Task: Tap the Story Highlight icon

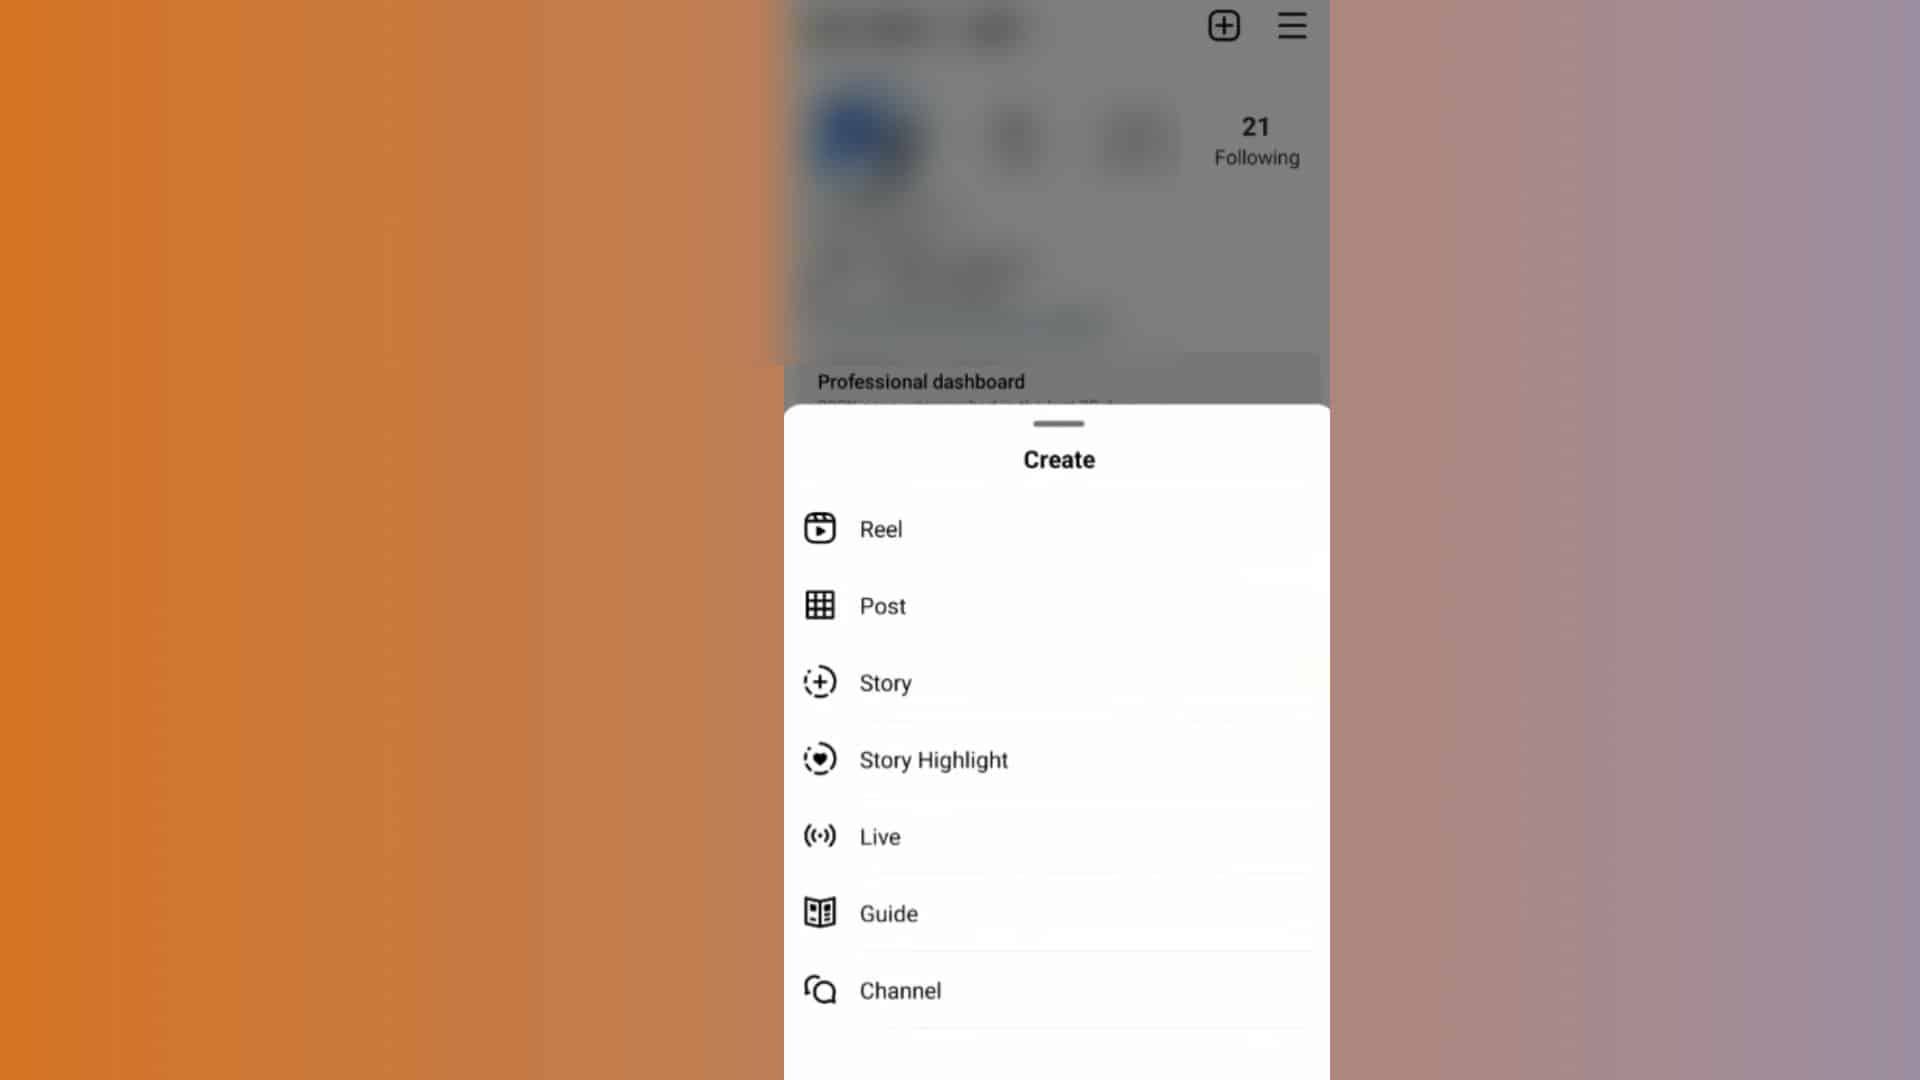Action: point(820,760)
